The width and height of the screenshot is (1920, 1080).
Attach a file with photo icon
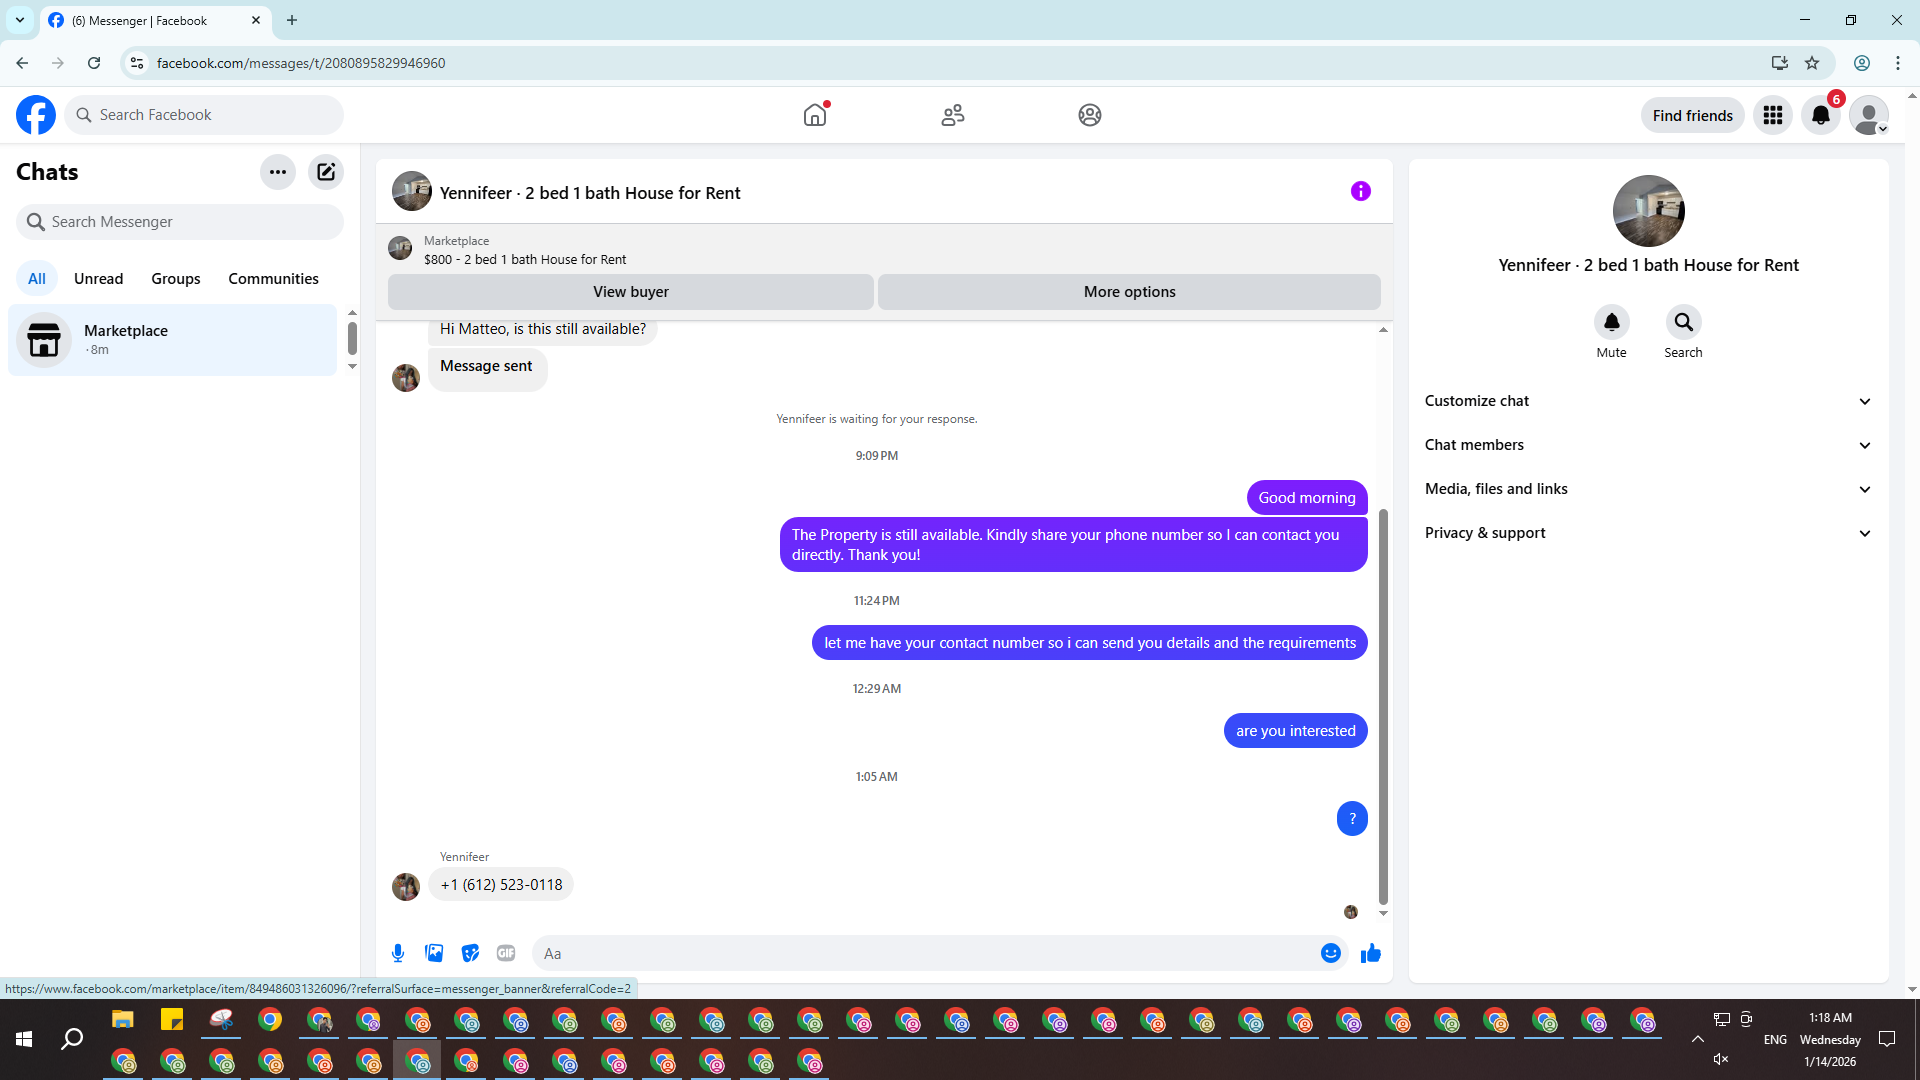[x=434, y=953]
